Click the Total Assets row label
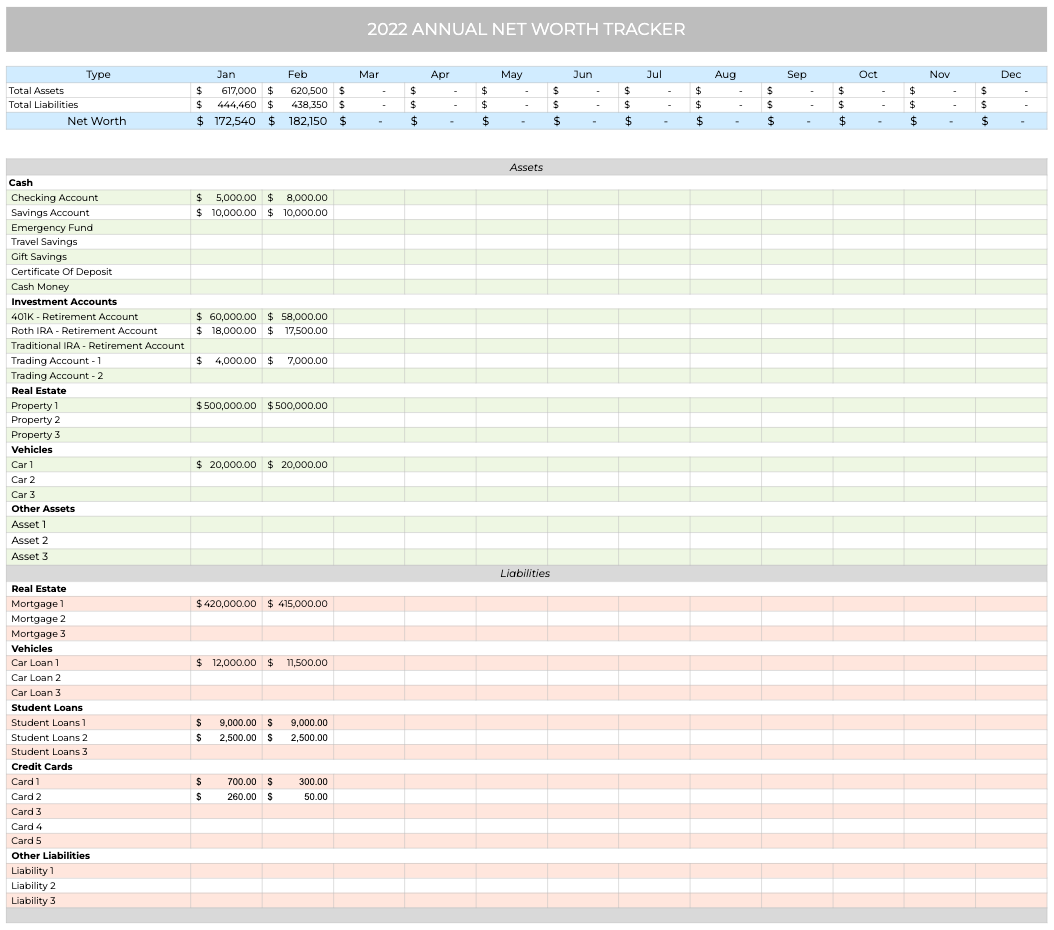The image size is (1054, 930). coord(36,91)
